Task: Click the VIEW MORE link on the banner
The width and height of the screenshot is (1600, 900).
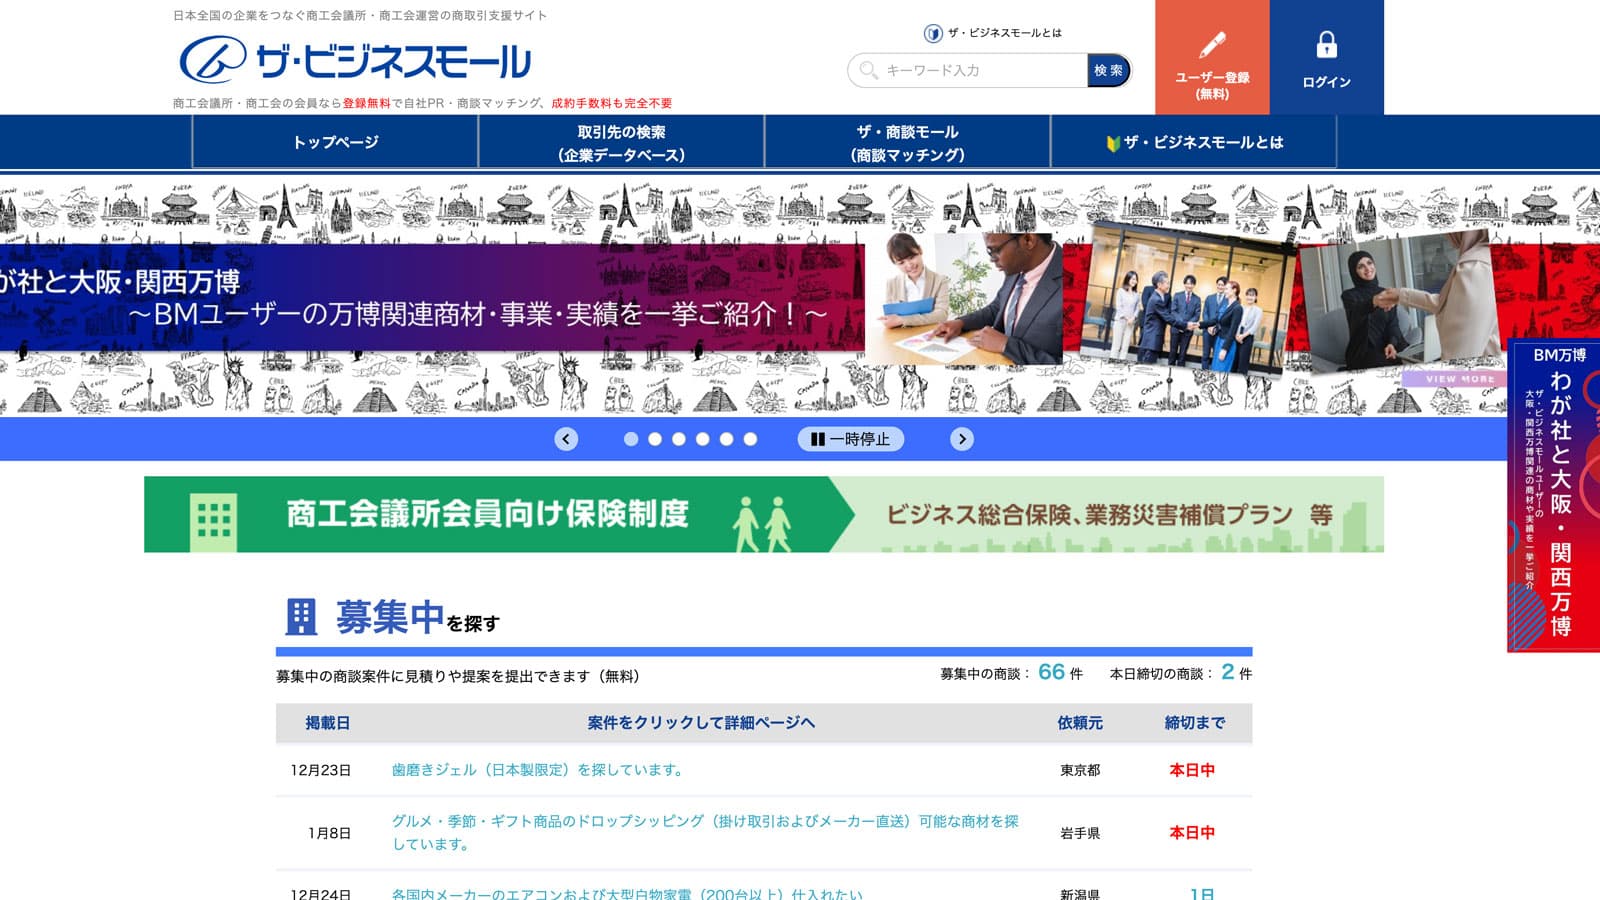Action: pyautogui.click(x=1454, y=379)
